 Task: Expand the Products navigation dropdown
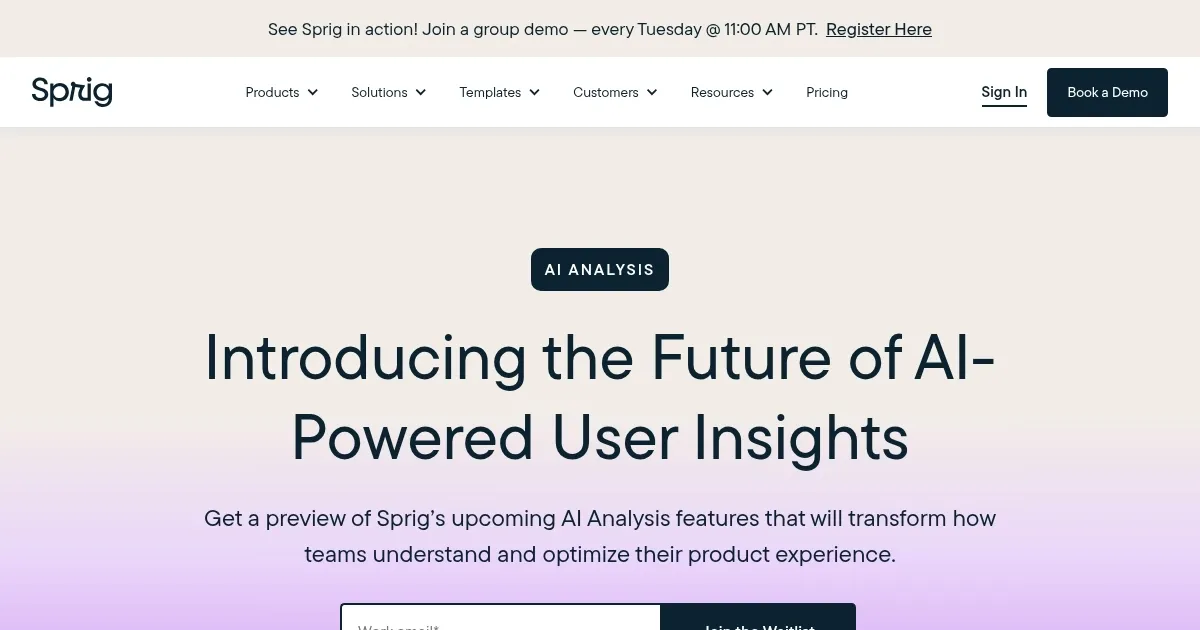click(272, 92)
